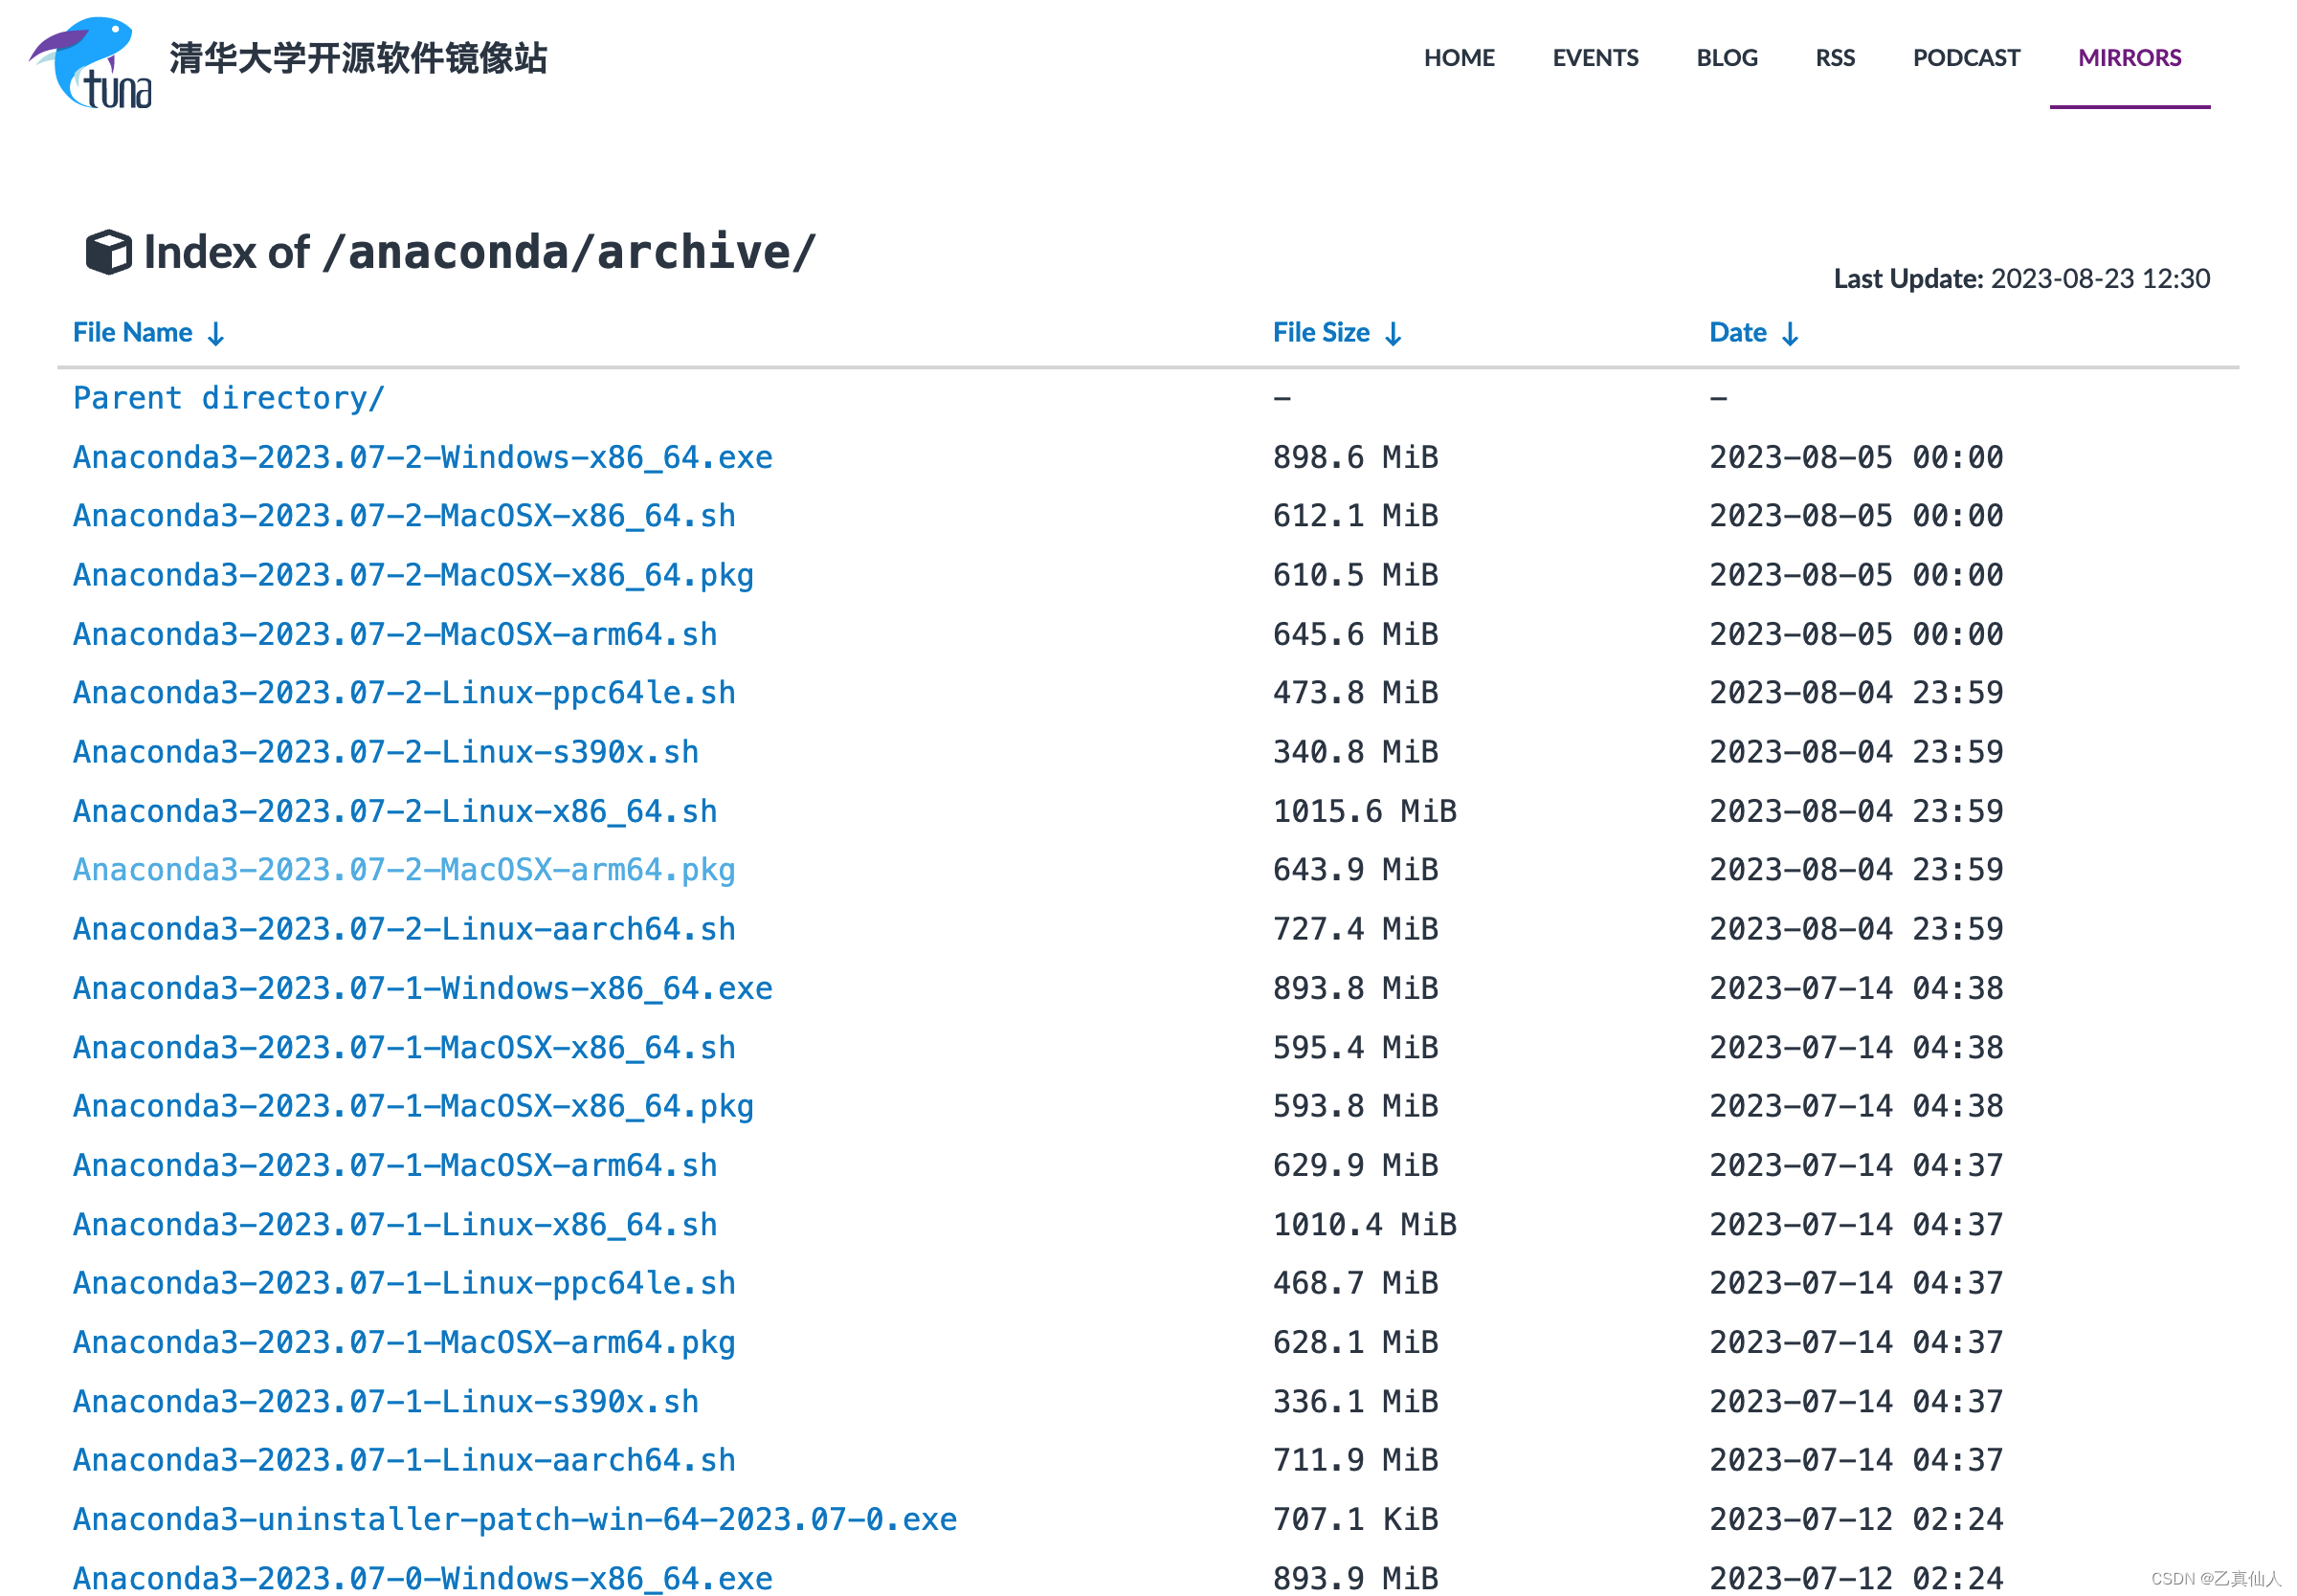Click the 2023-08-04 23:59 date for Linux-aarch64.sh
2297x1596 pixels.
coord(1856,929)
